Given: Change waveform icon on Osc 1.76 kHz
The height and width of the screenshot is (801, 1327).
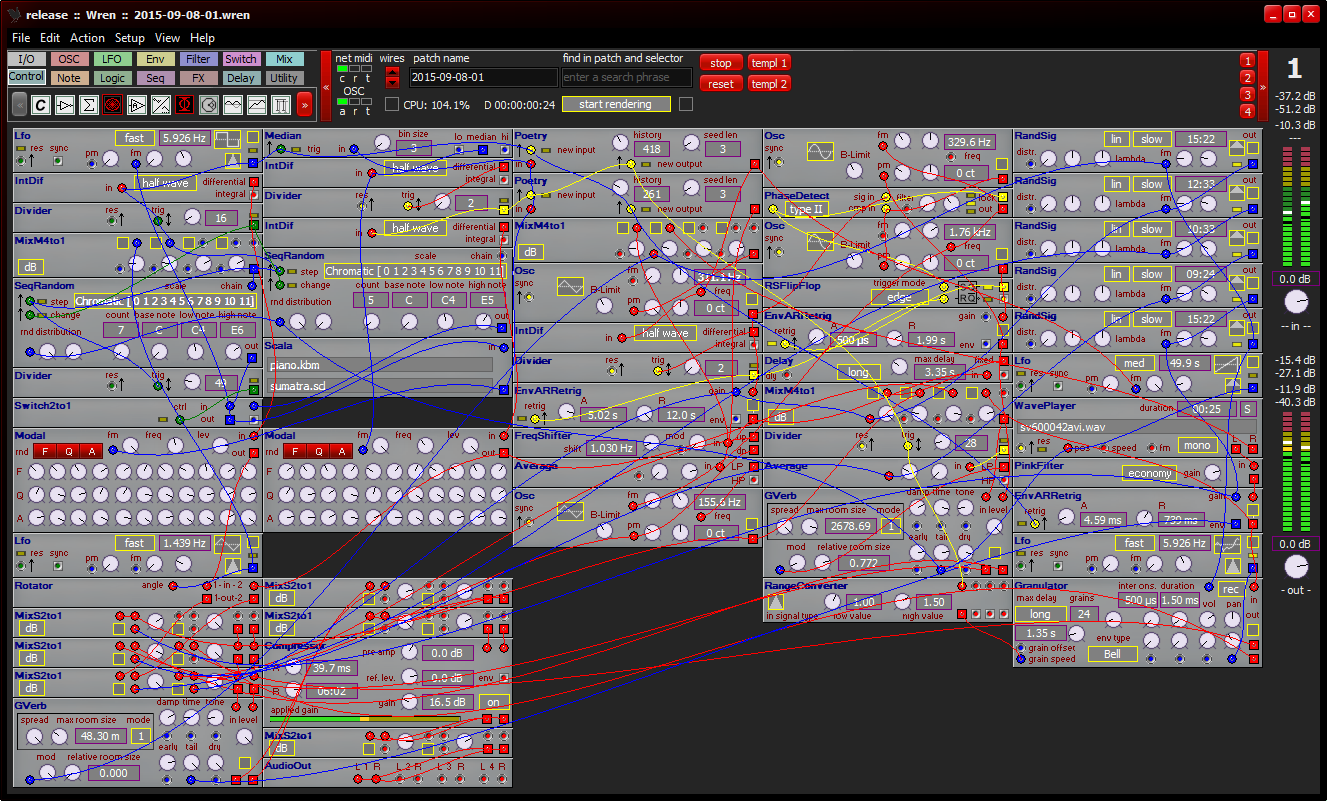Looking at the screenshot, I should (820, 241).
